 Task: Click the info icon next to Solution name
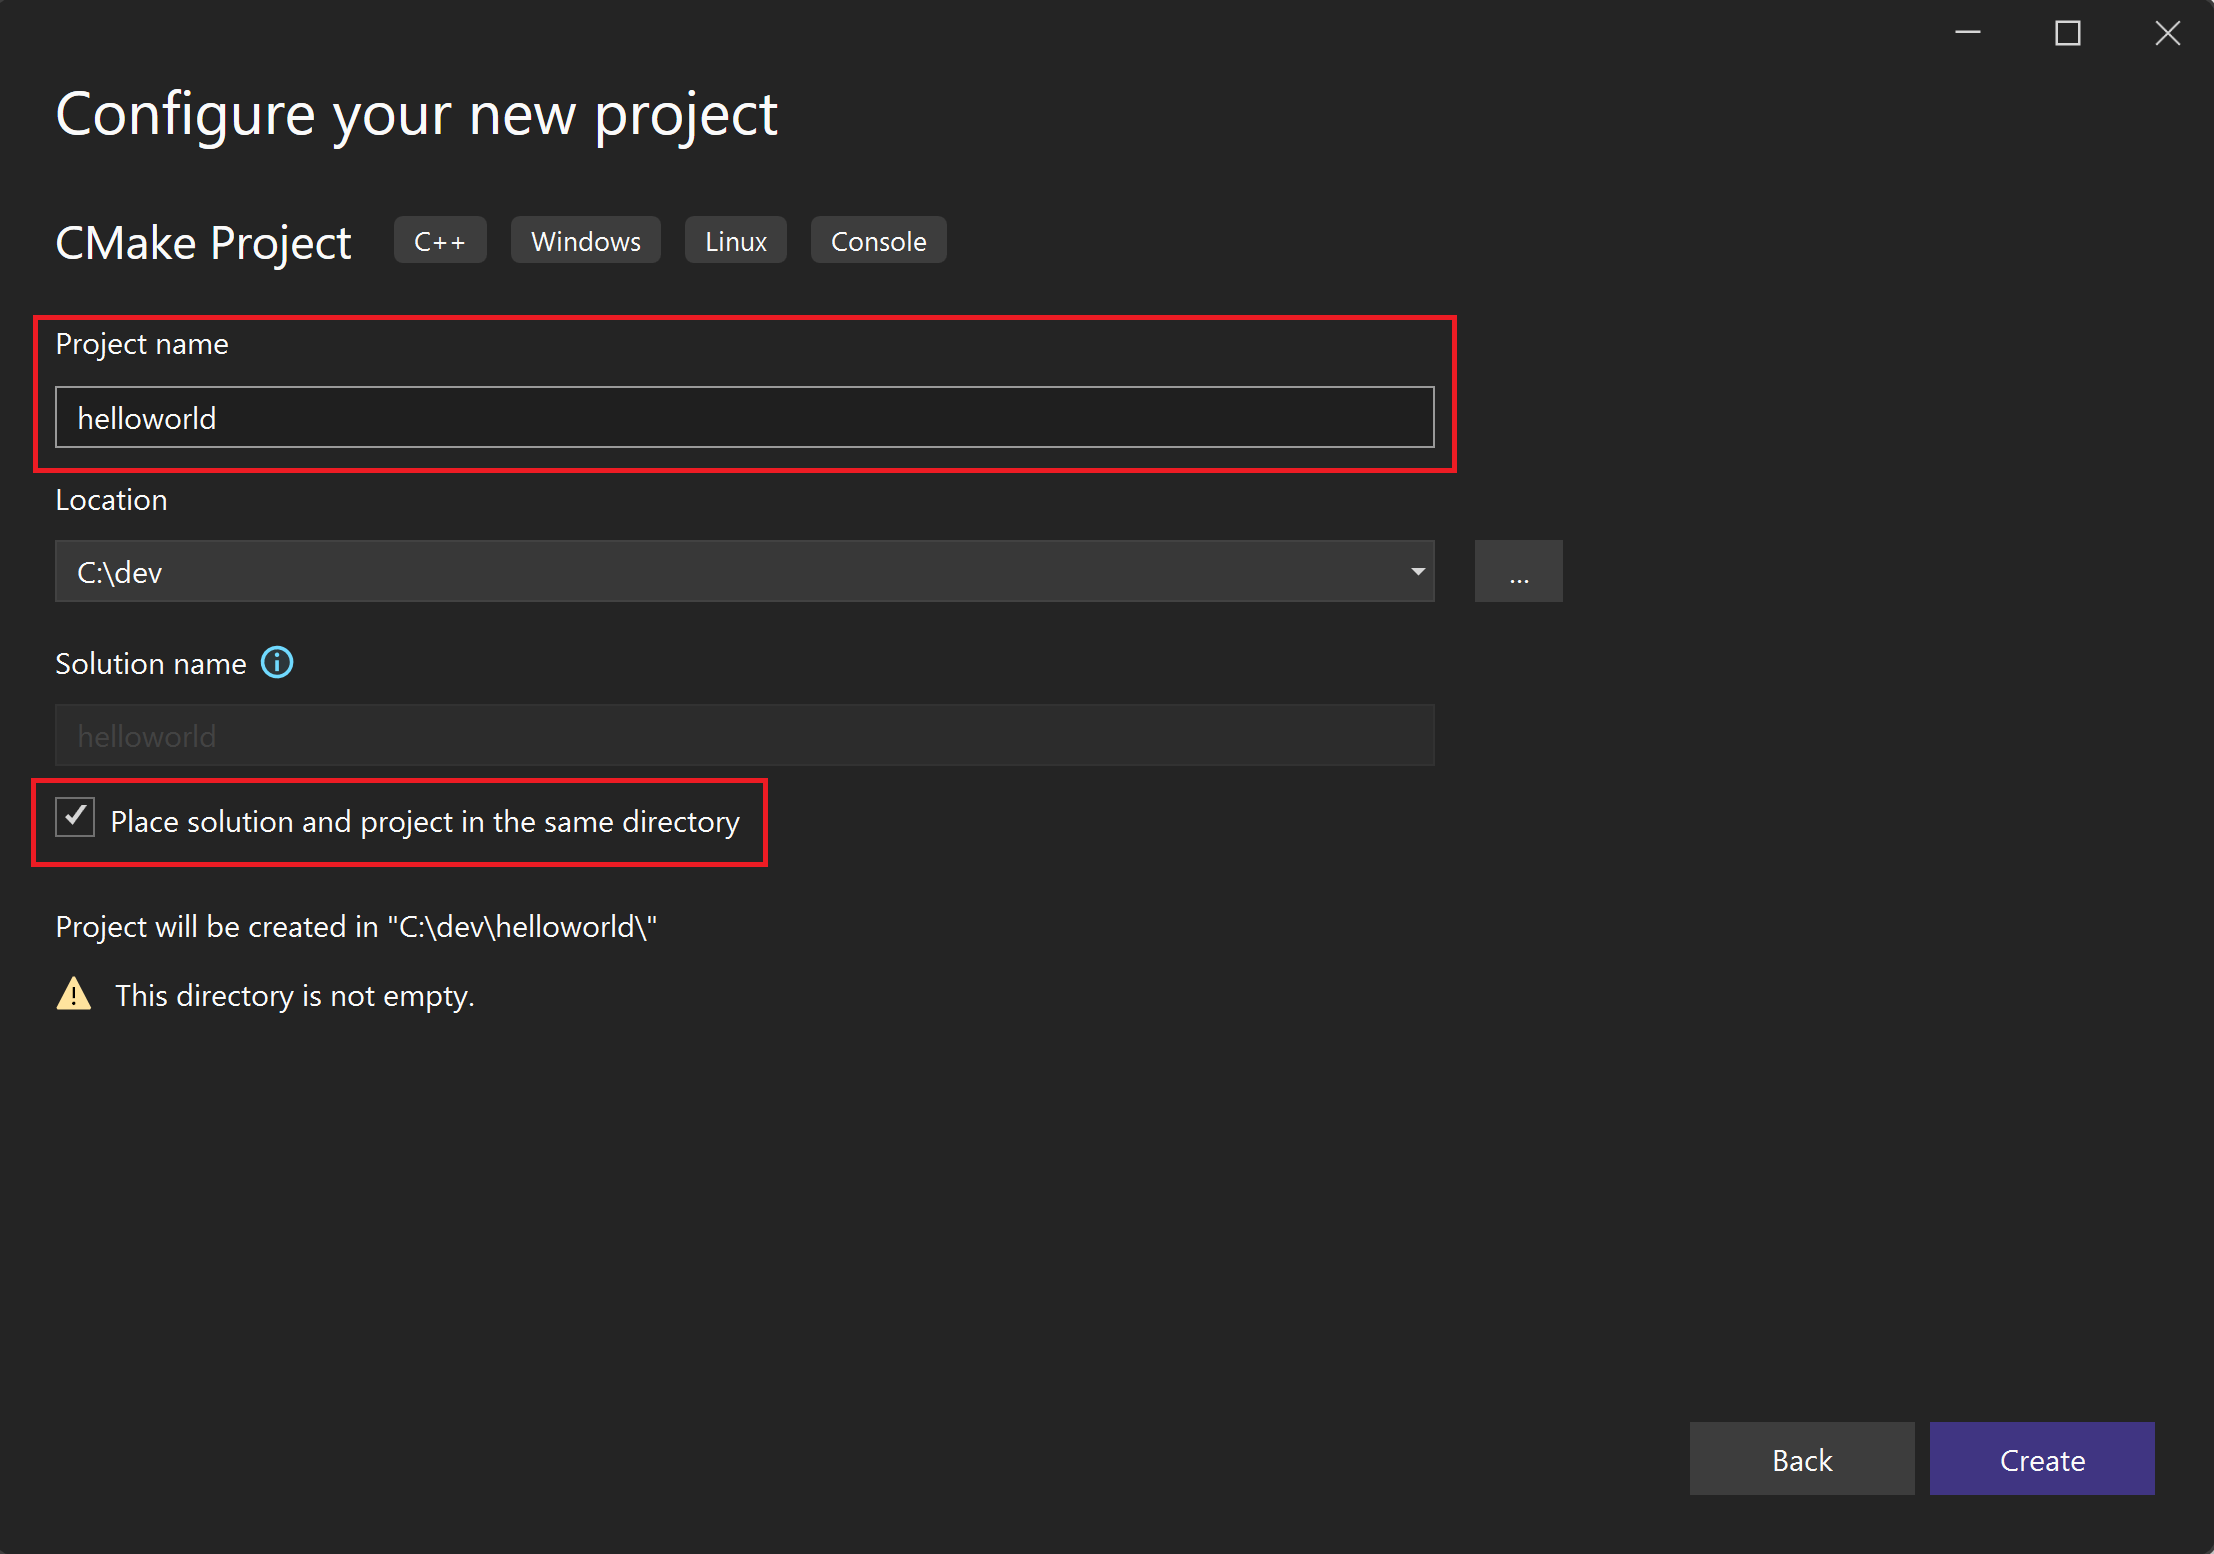click(276, 664)
